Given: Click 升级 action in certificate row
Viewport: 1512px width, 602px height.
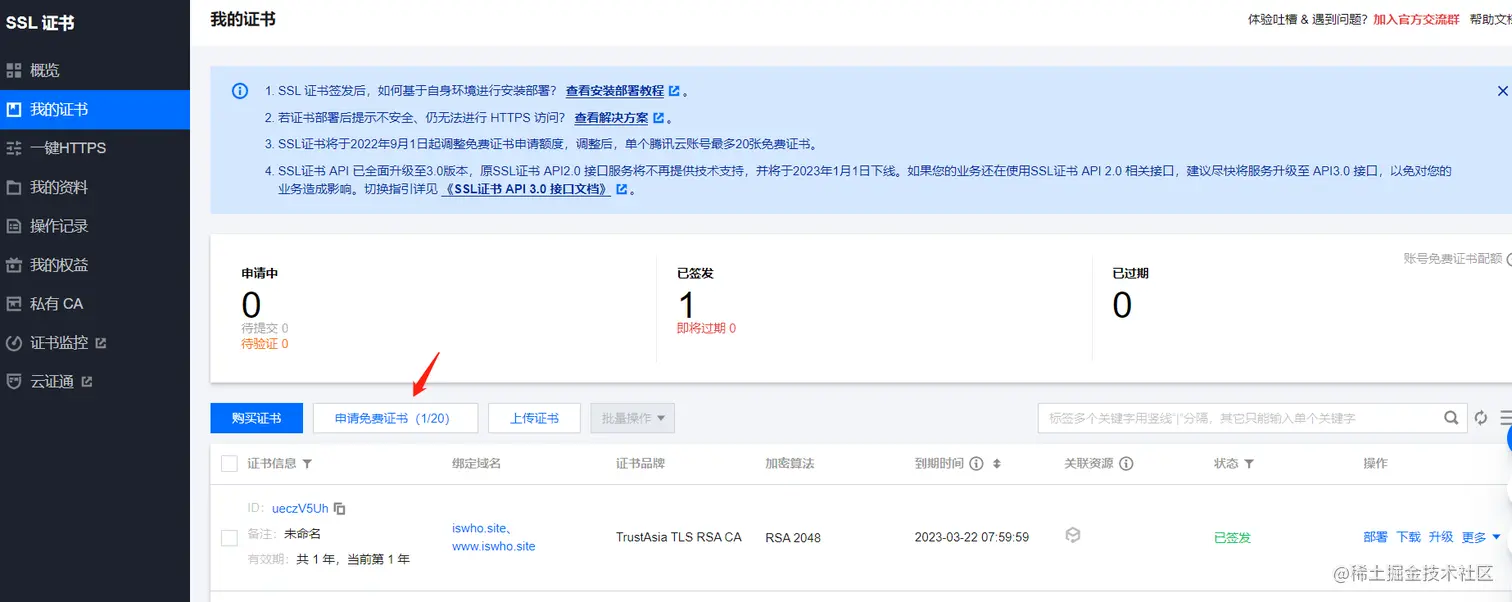Looking at the screenshot, I should coord(1441,537).
